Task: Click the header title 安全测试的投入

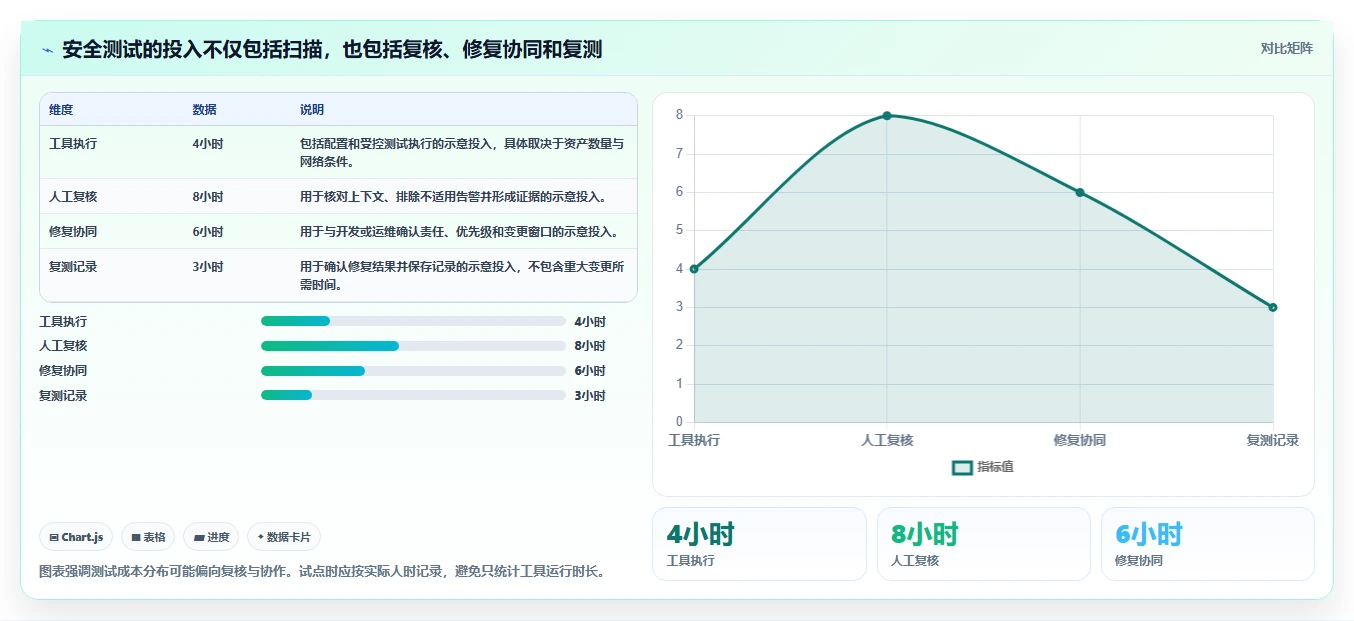Action: click(x=332, y=50)
